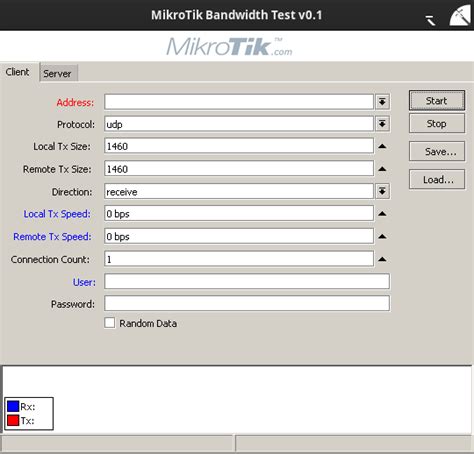Click the Local Tx Speed label
Screen dimensions: 474x454
[57, 214]
